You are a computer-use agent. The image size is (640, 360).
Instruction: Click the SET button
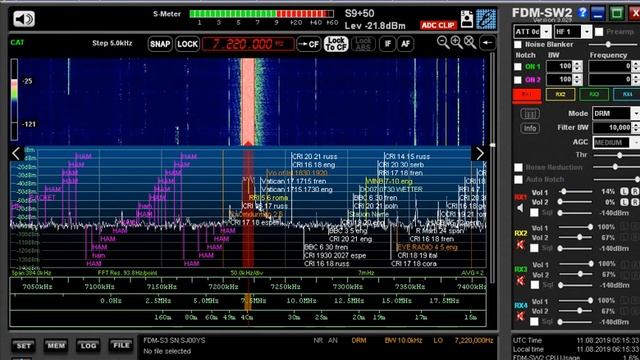(x=24, y=346)
